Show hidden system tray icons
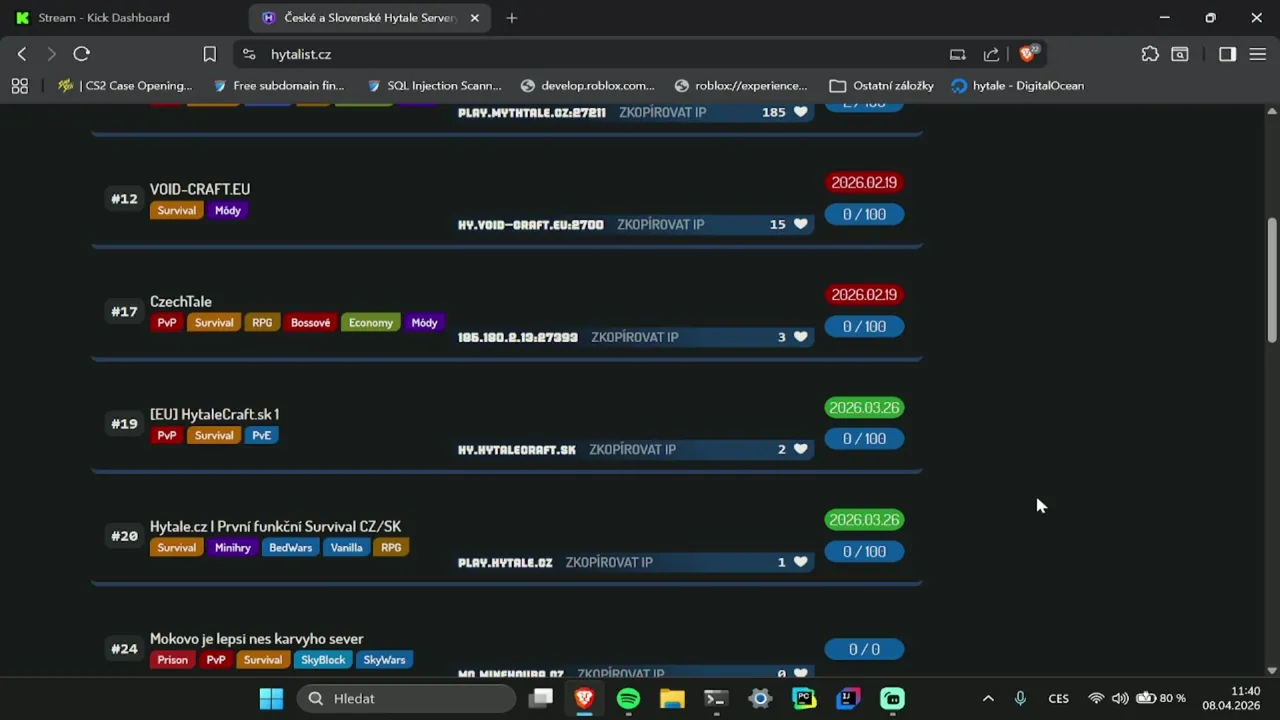Image resolution: width=1280 pixels, height=720 pixels. [x=988, y=698]
